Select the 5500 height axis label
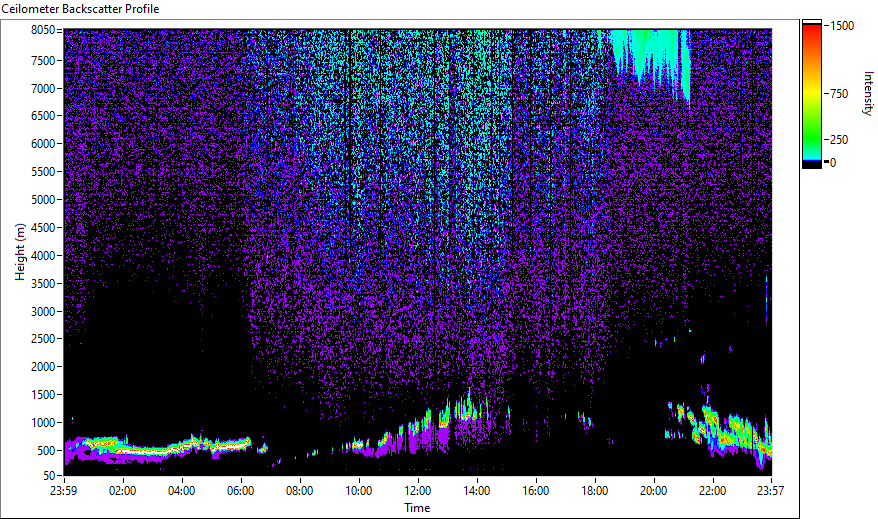 point(43,172)
